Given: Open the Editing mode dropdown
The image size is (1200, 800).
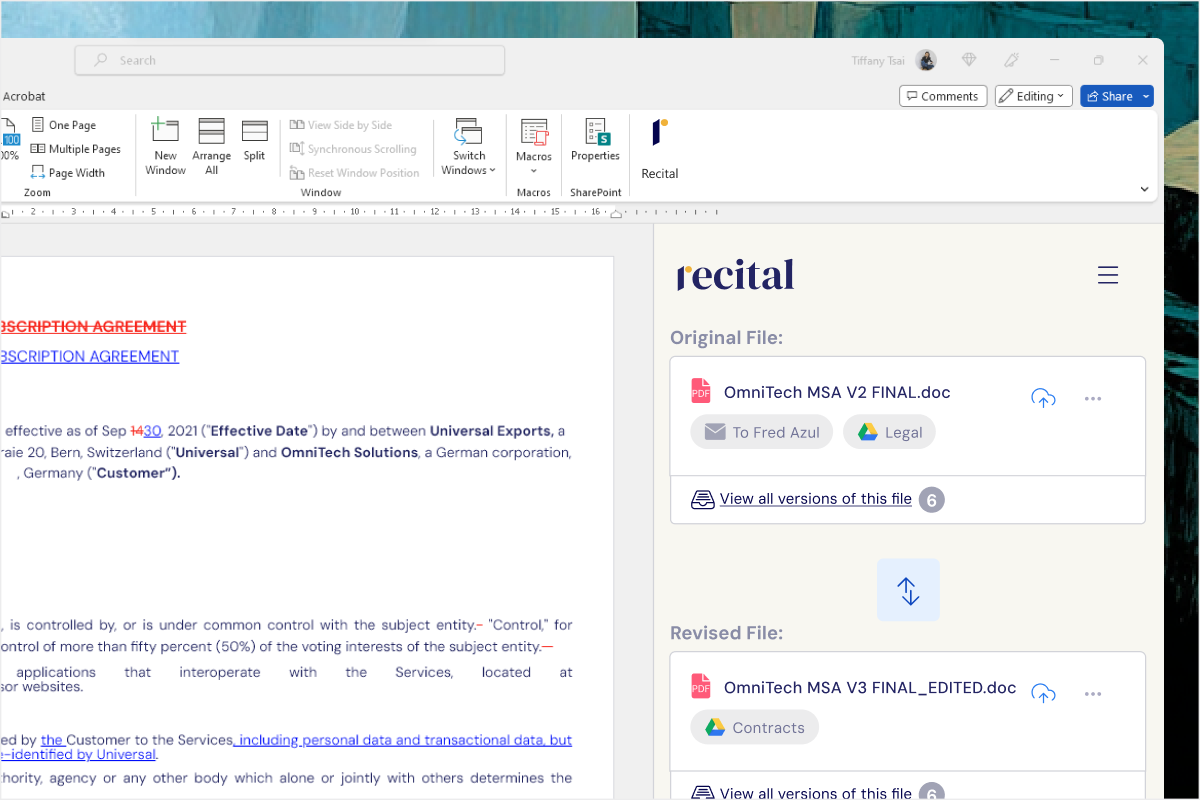Looking at the screenshot, I should tap(1034, 96).
